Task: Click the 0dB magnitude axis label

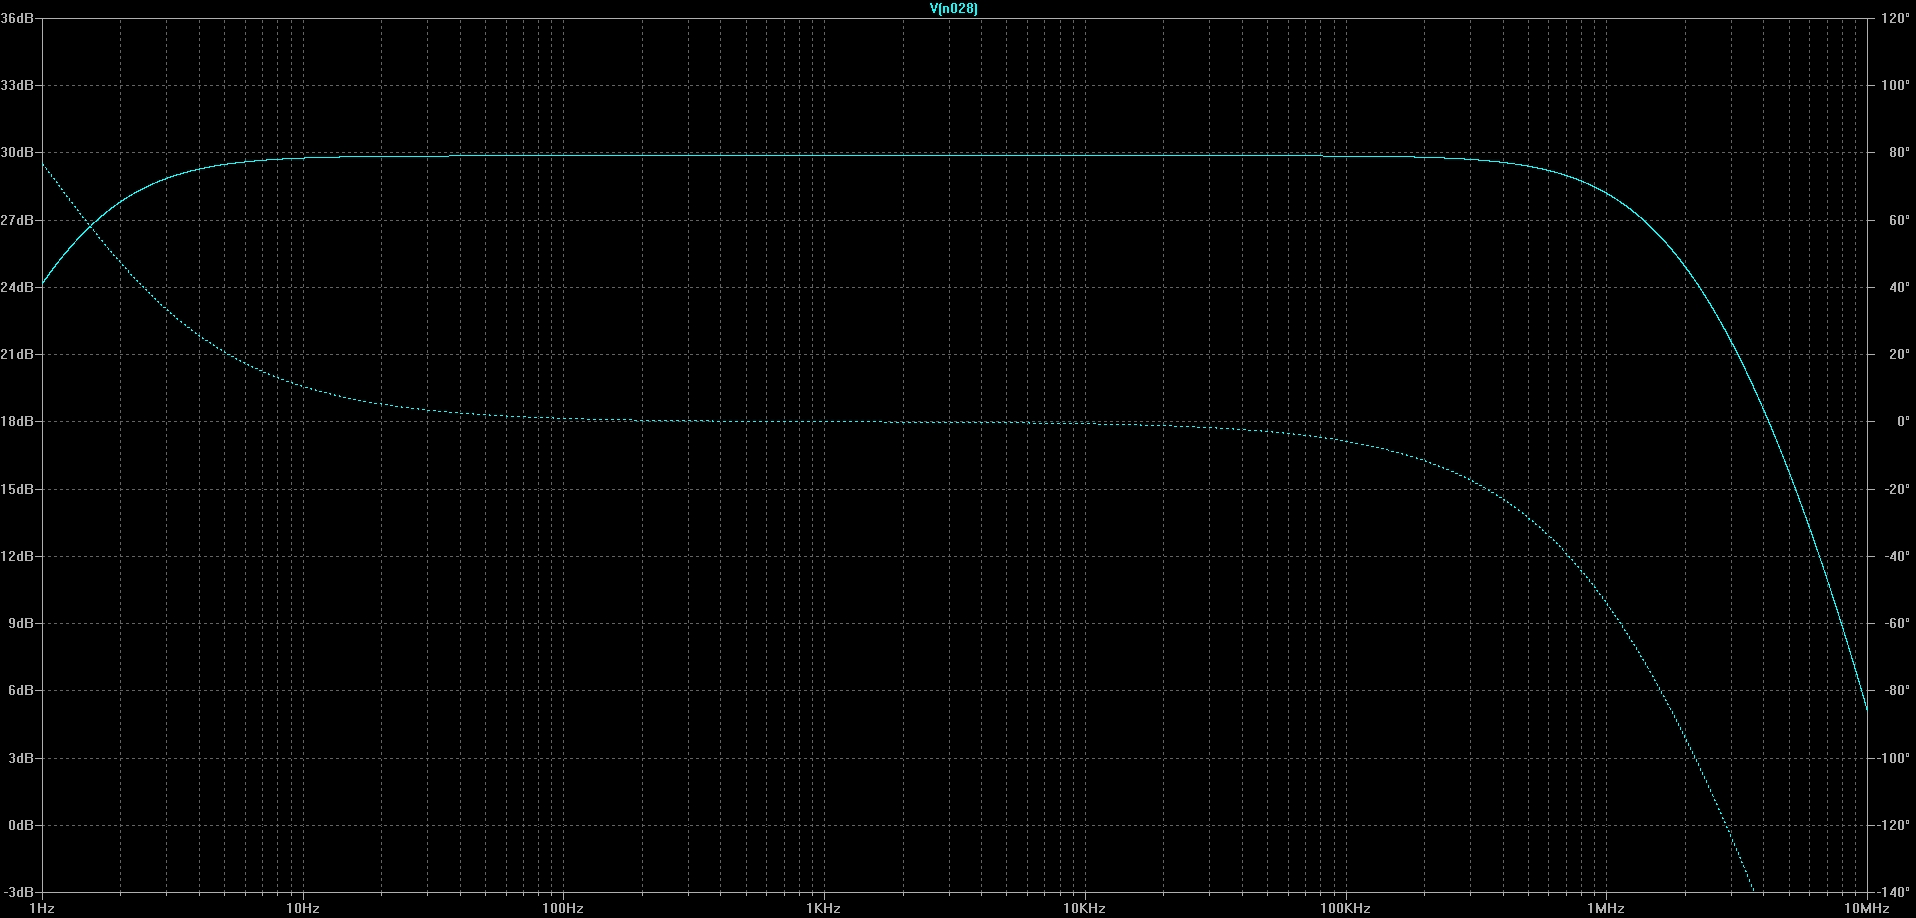Action: coord(21,825)
